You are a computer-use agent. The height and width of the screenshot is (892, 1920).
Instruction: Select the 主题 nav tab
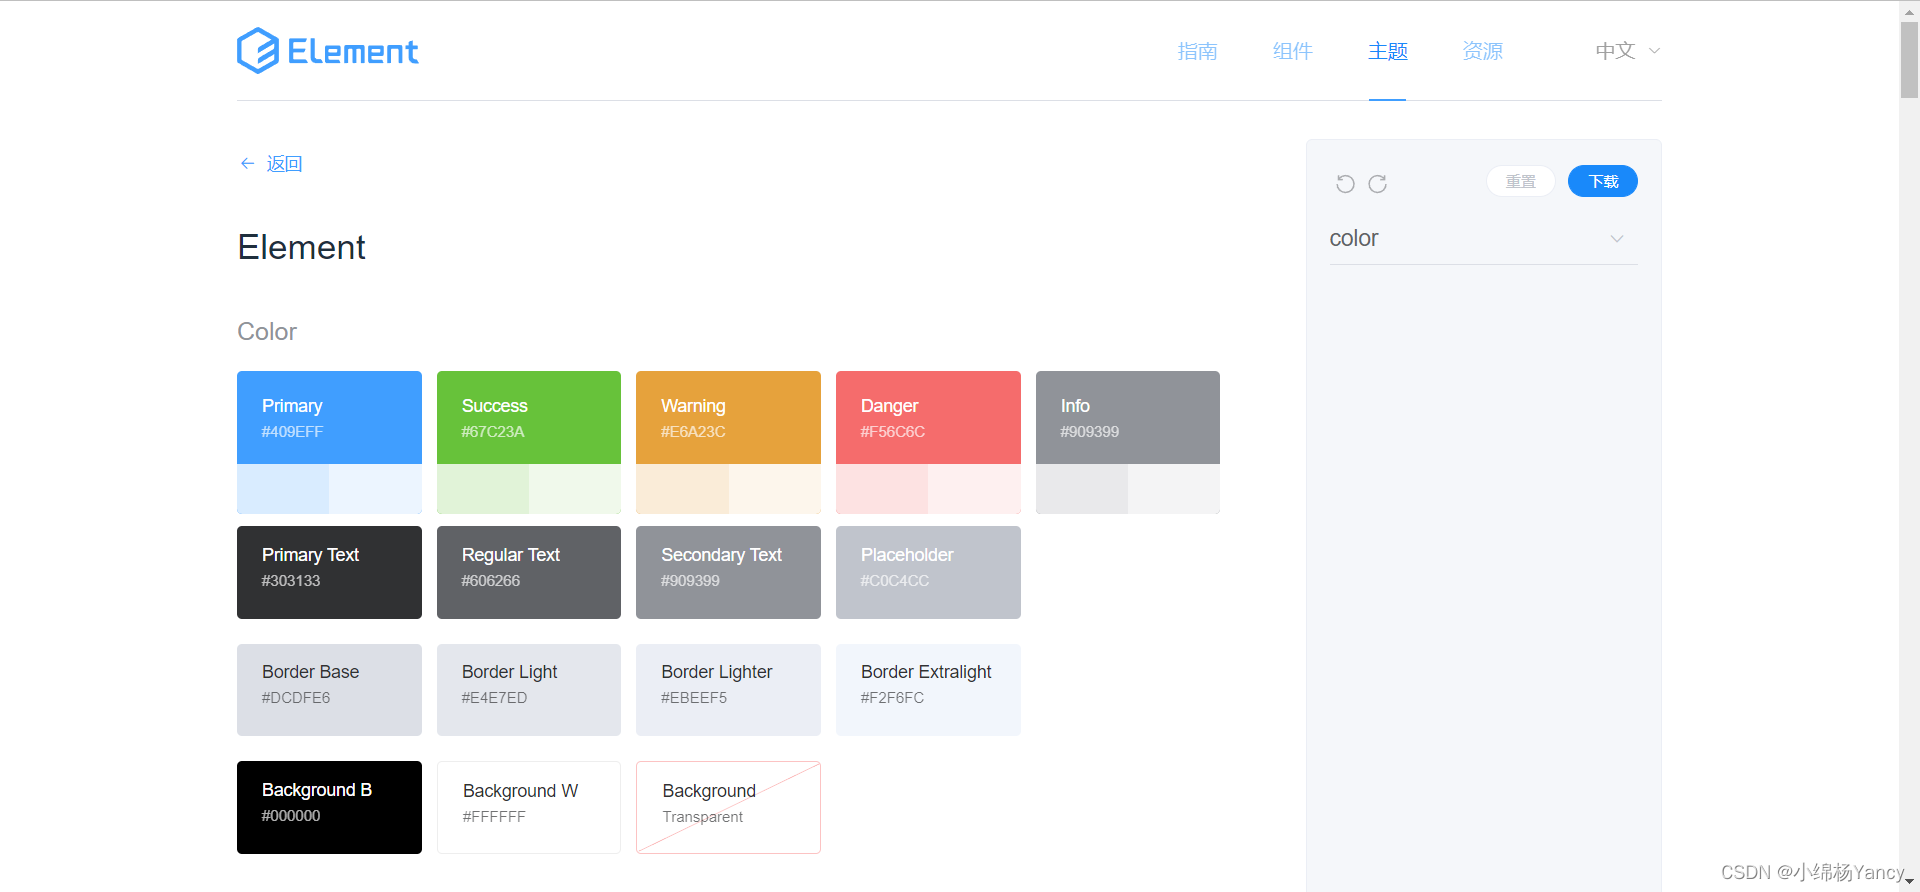[x=1387, y=51]
